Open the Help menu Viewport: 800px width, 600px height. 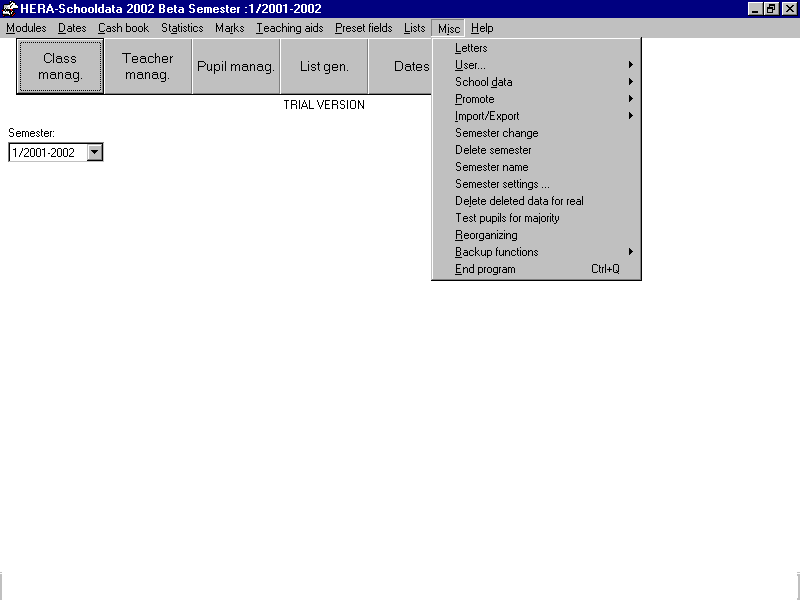(482, 28)
